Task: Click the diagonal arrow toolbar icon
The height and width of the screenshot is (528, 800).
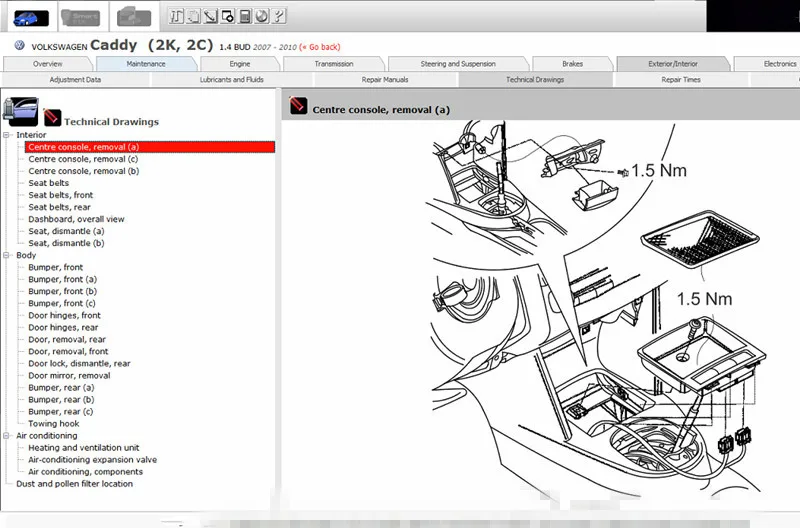Action: click(210, 16)
